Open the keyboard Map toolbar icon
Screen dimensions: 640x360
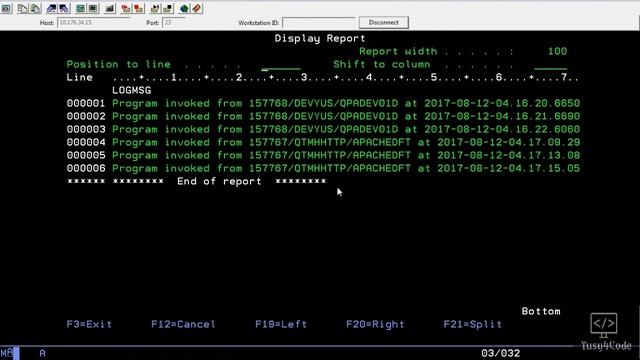pos(110,8)
